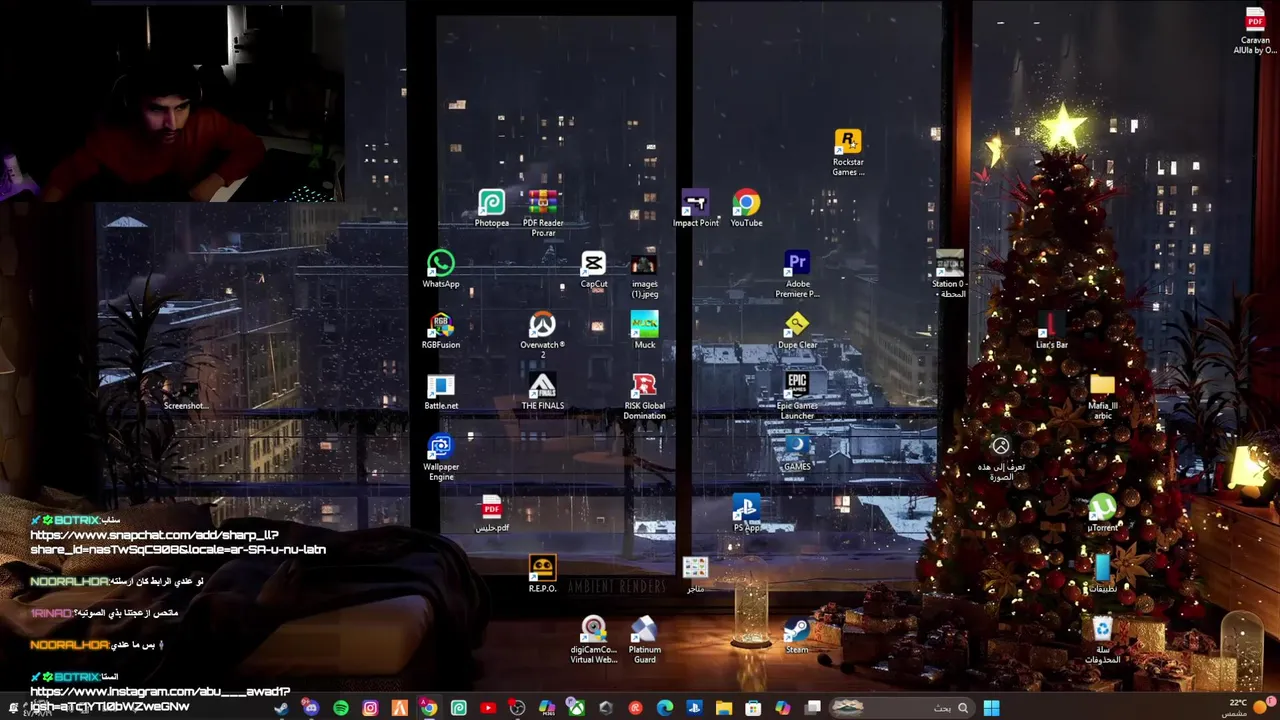Open Microsoft Store in taskbar

click(x=753, y=708)
